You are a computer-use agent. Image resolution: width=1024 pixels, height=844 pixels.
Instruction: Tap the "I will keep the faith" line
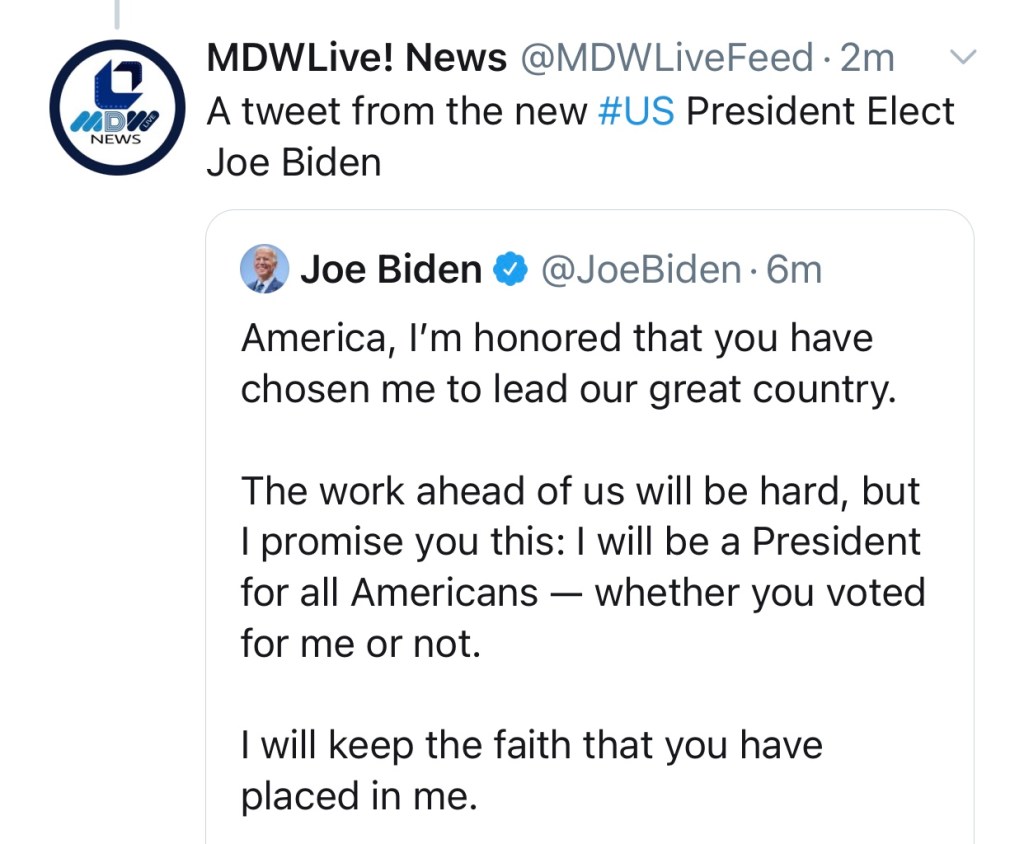pyautogui.click(x=531, y=745)
